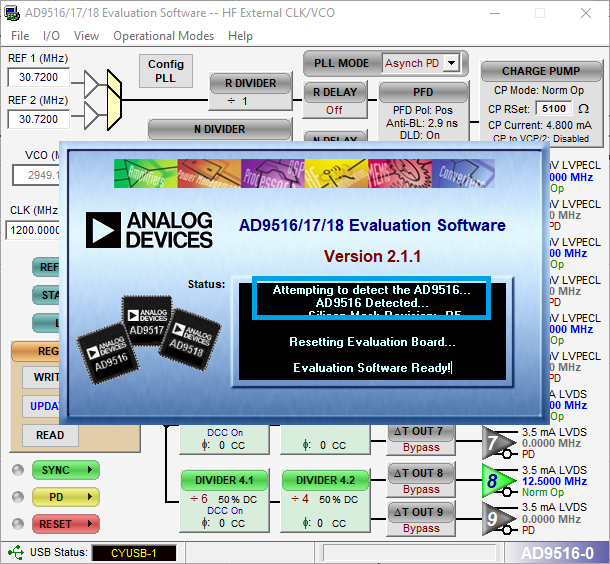Click the red RESET button
610x564 pixels.
[66, 524]
